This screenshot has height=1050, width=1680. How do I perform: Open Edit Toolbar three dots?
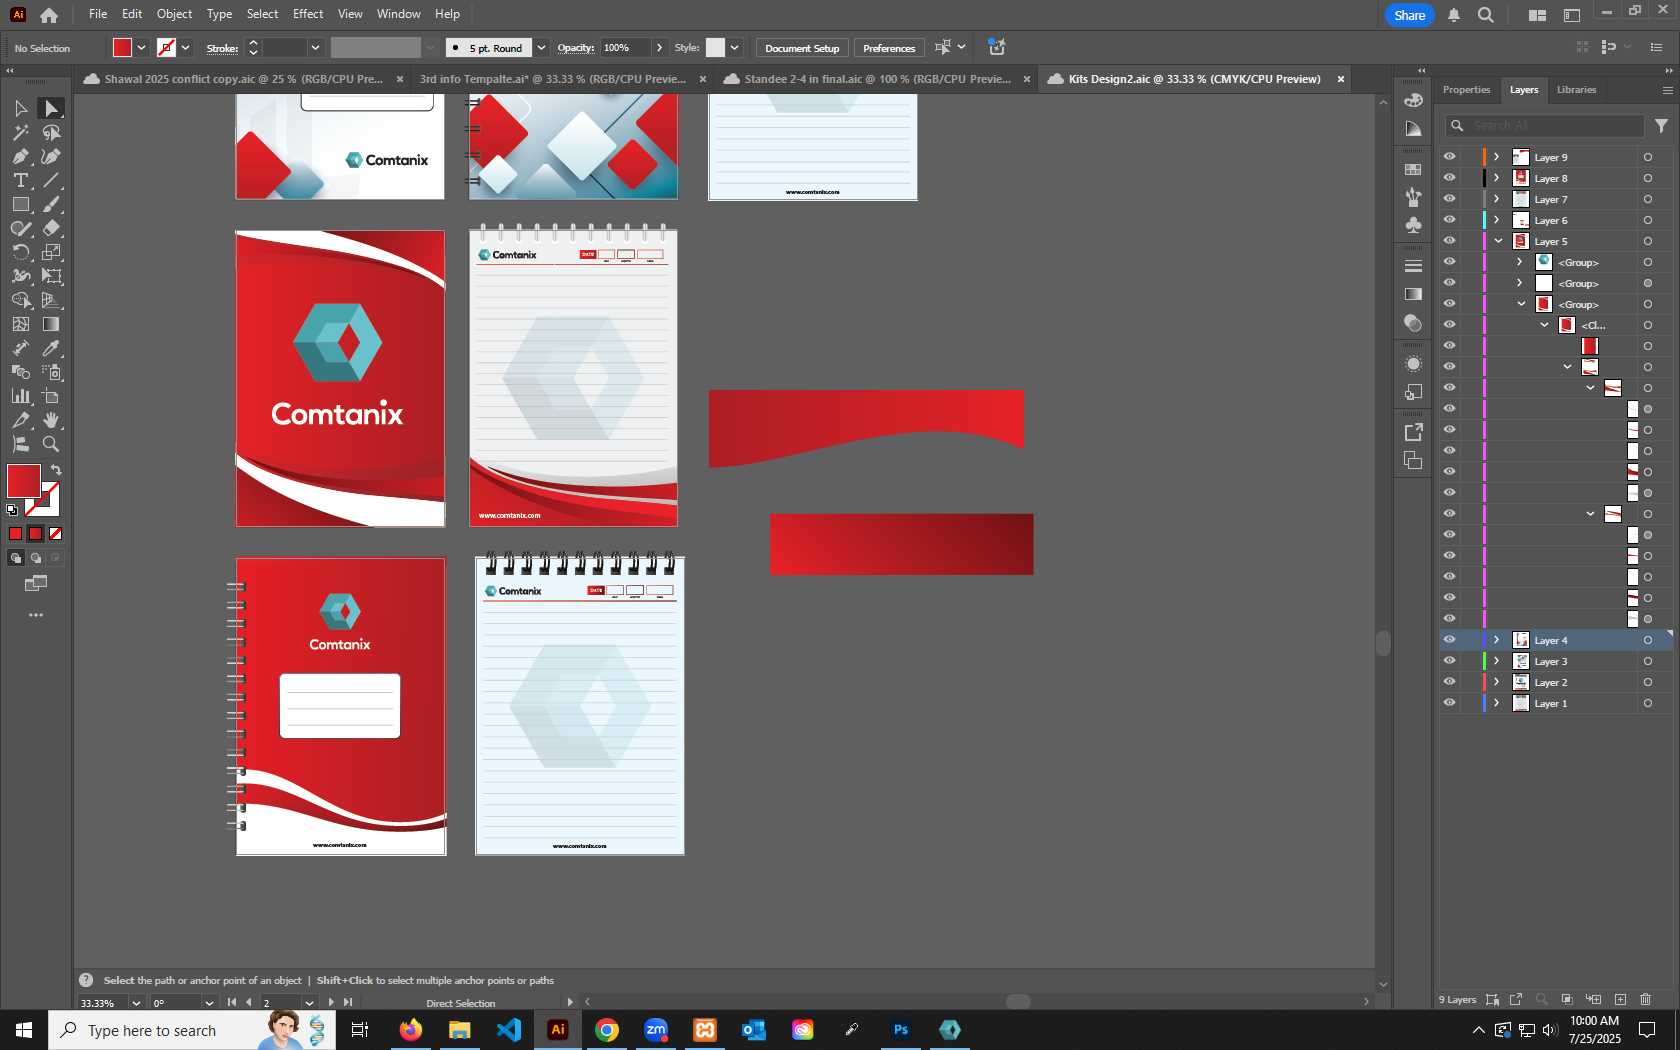click(x=36, y=615)
